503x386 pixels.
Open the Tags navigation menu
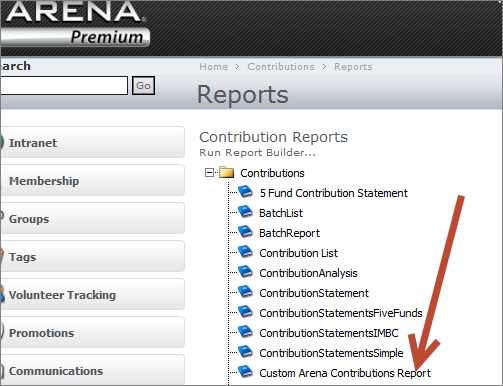pos(92,256)
